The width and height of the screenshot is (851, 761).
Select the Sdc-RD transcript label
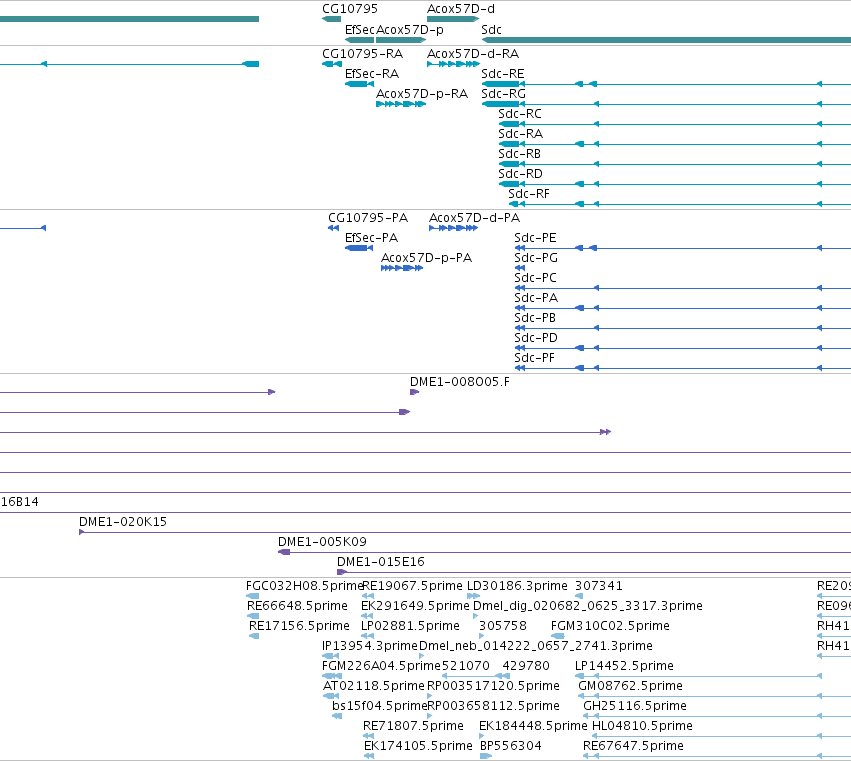[520, 174]
